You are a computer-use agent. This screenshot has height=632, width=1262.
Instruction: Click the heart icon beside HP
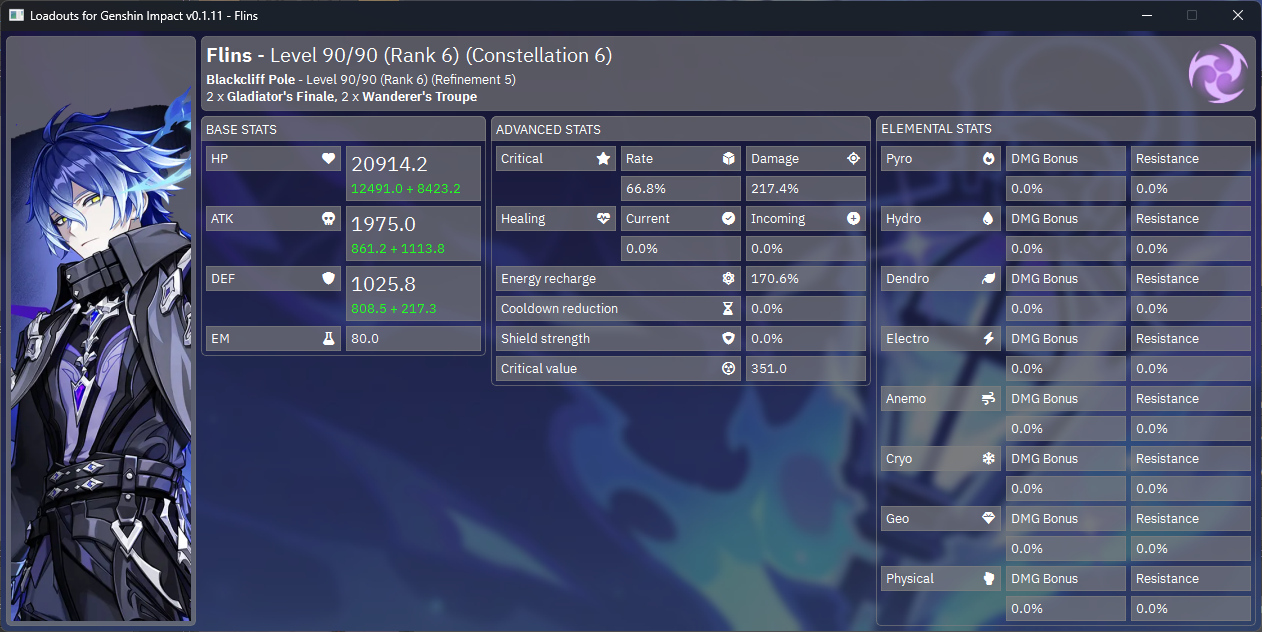point(328,159)
